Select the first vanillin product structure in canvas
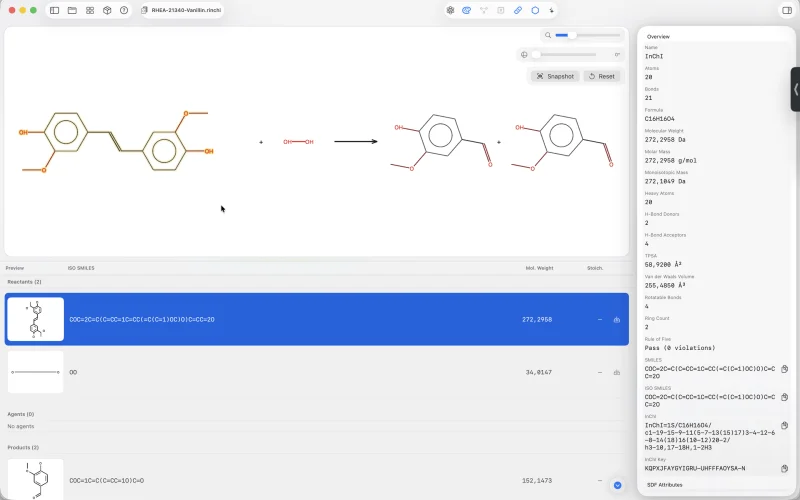This screenshot has width=800, height=500. point(442,143)
